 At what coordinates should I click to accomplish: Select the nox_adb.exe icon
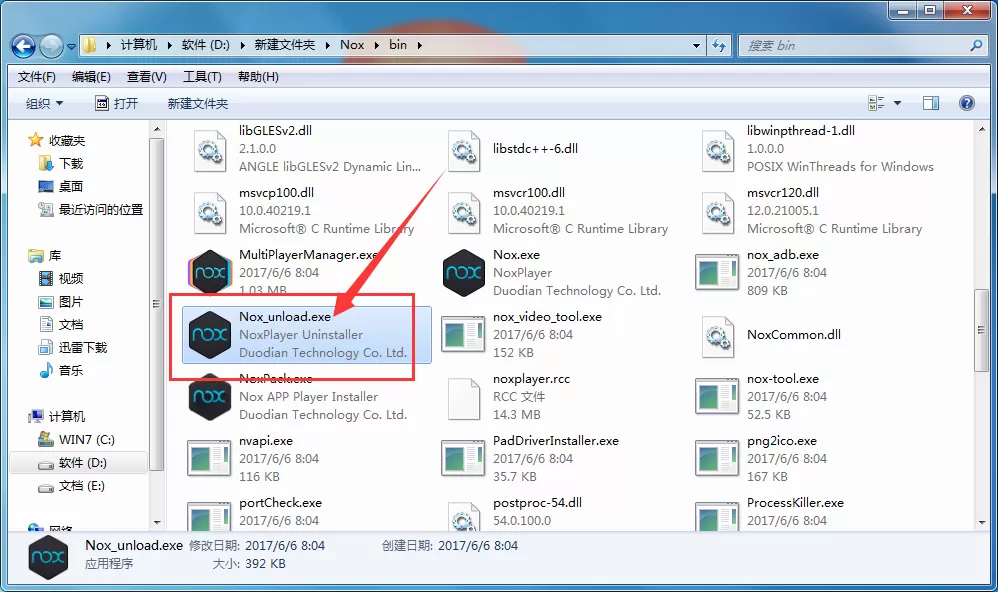click(x=717, y=272)
